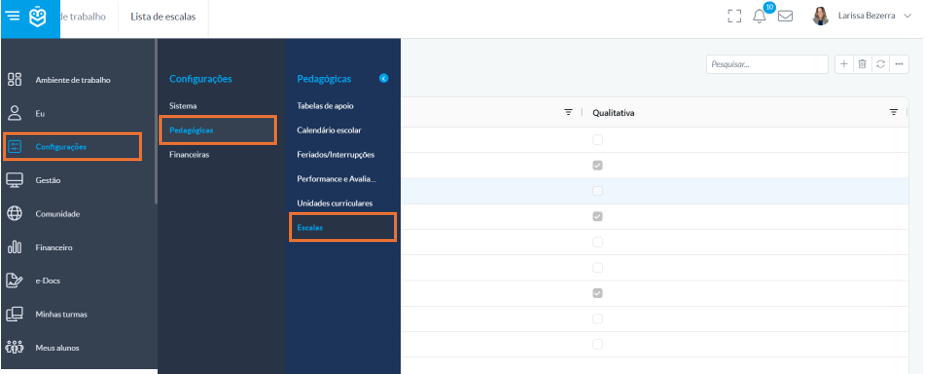The image size is (927, 374).
Task: Open the three-dots more options icon
Action: [x=899, y=64]
